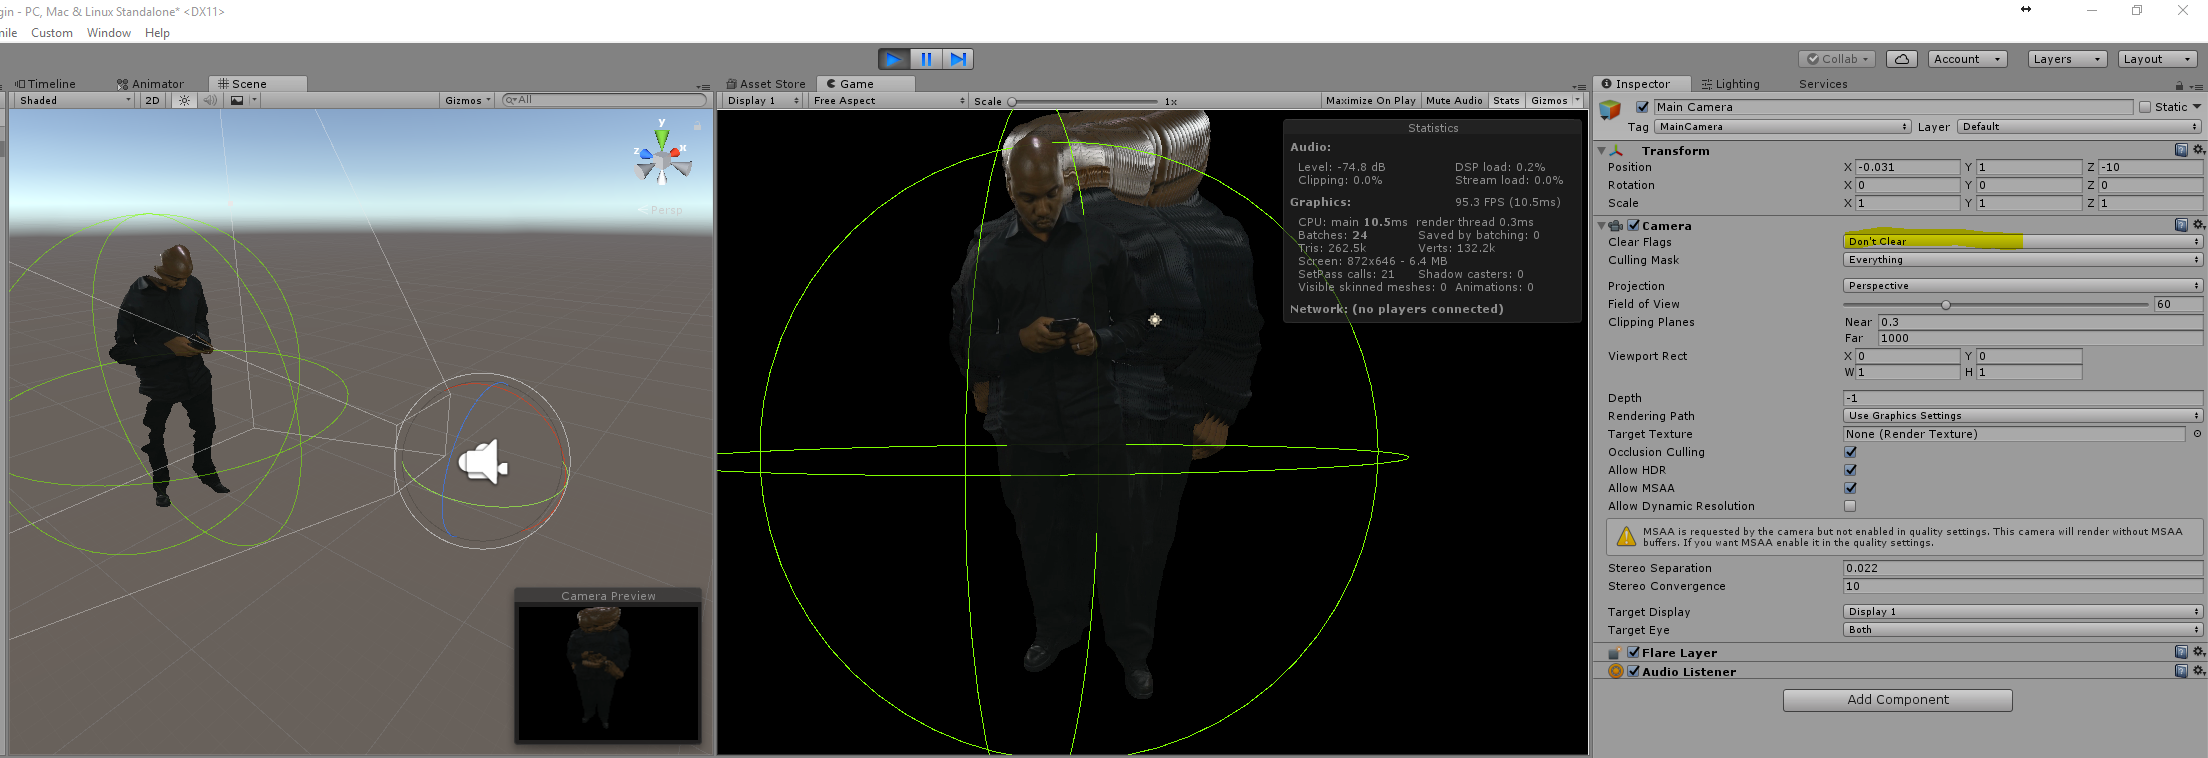2208x758 pixels.
Task: Open Transform component gear settings
Action: click(x=2198, y=150)
